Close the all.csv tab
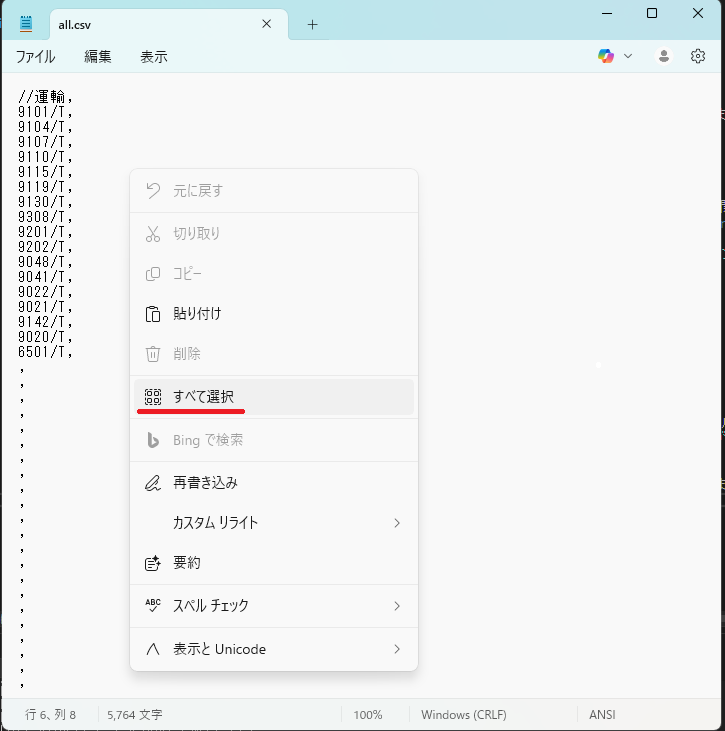The width and height of the screenshot is (725, 731). coord(267,24)
